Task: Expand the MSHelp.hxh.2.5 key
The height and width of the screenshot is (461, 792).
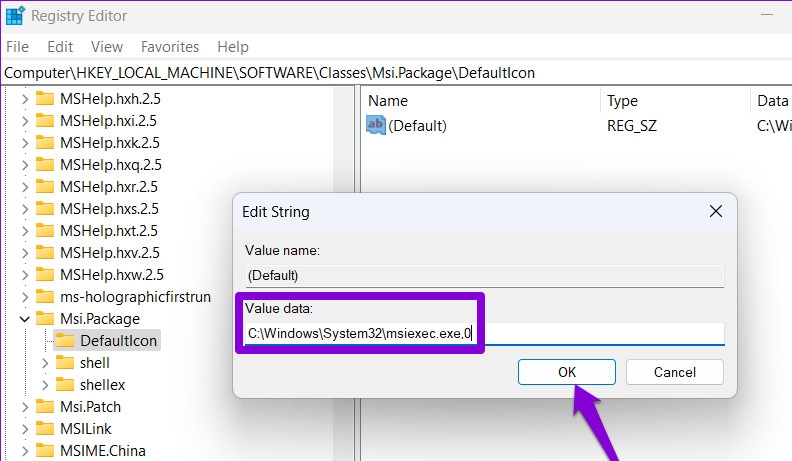Action: [x=25, y=99]
